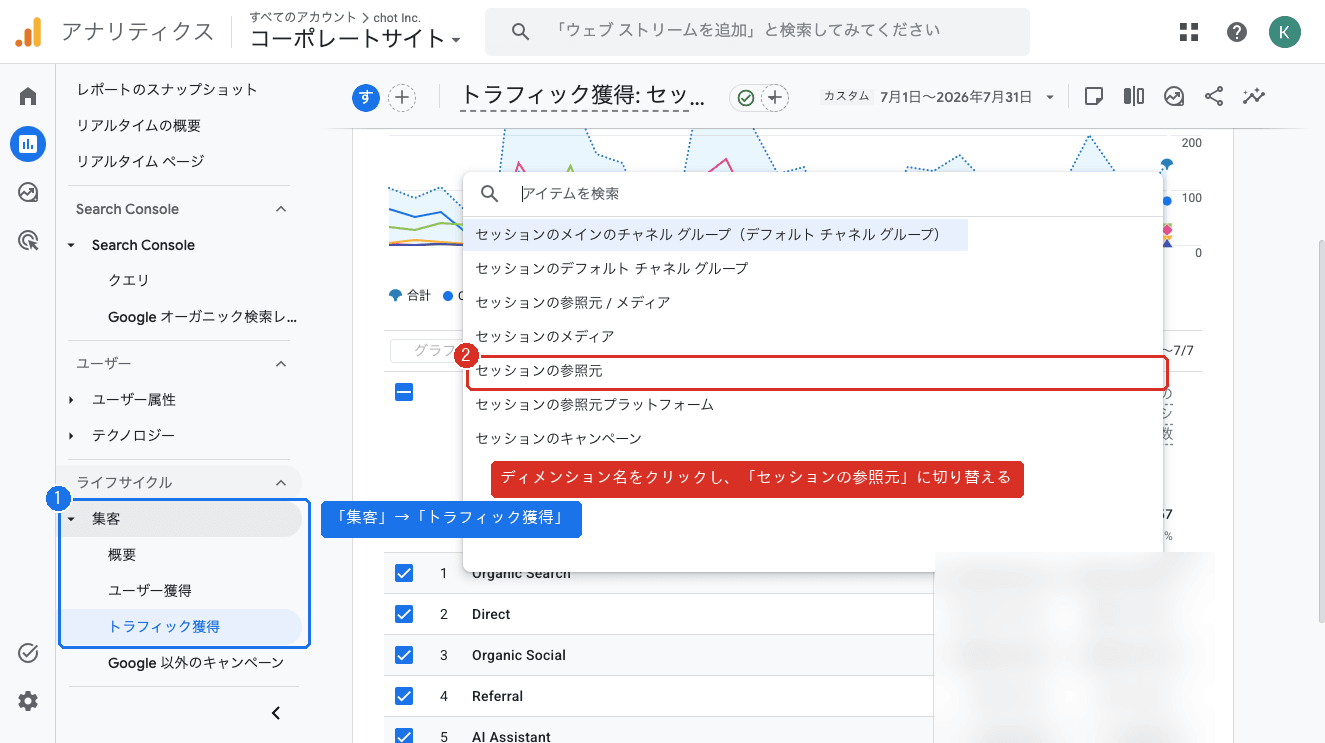Select セッションのメインのチャネル グループ option

[x=717, y=234]
